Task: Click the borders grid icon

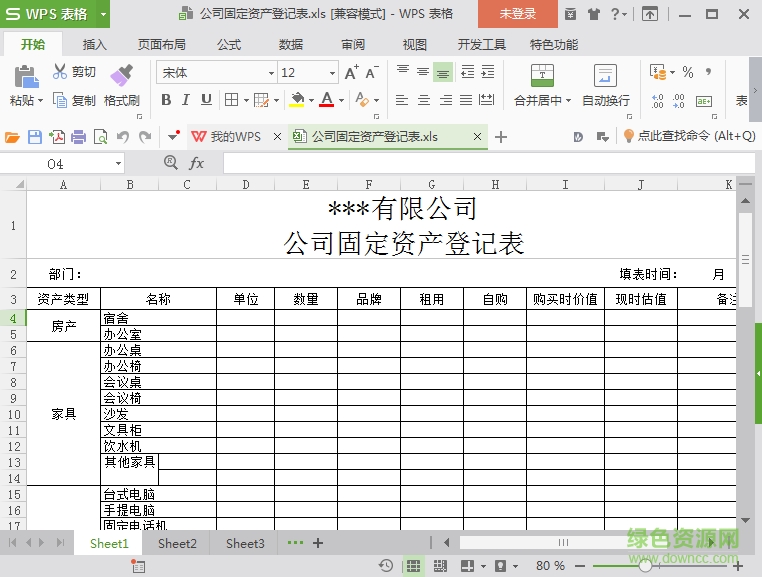Action: [231, 100]
